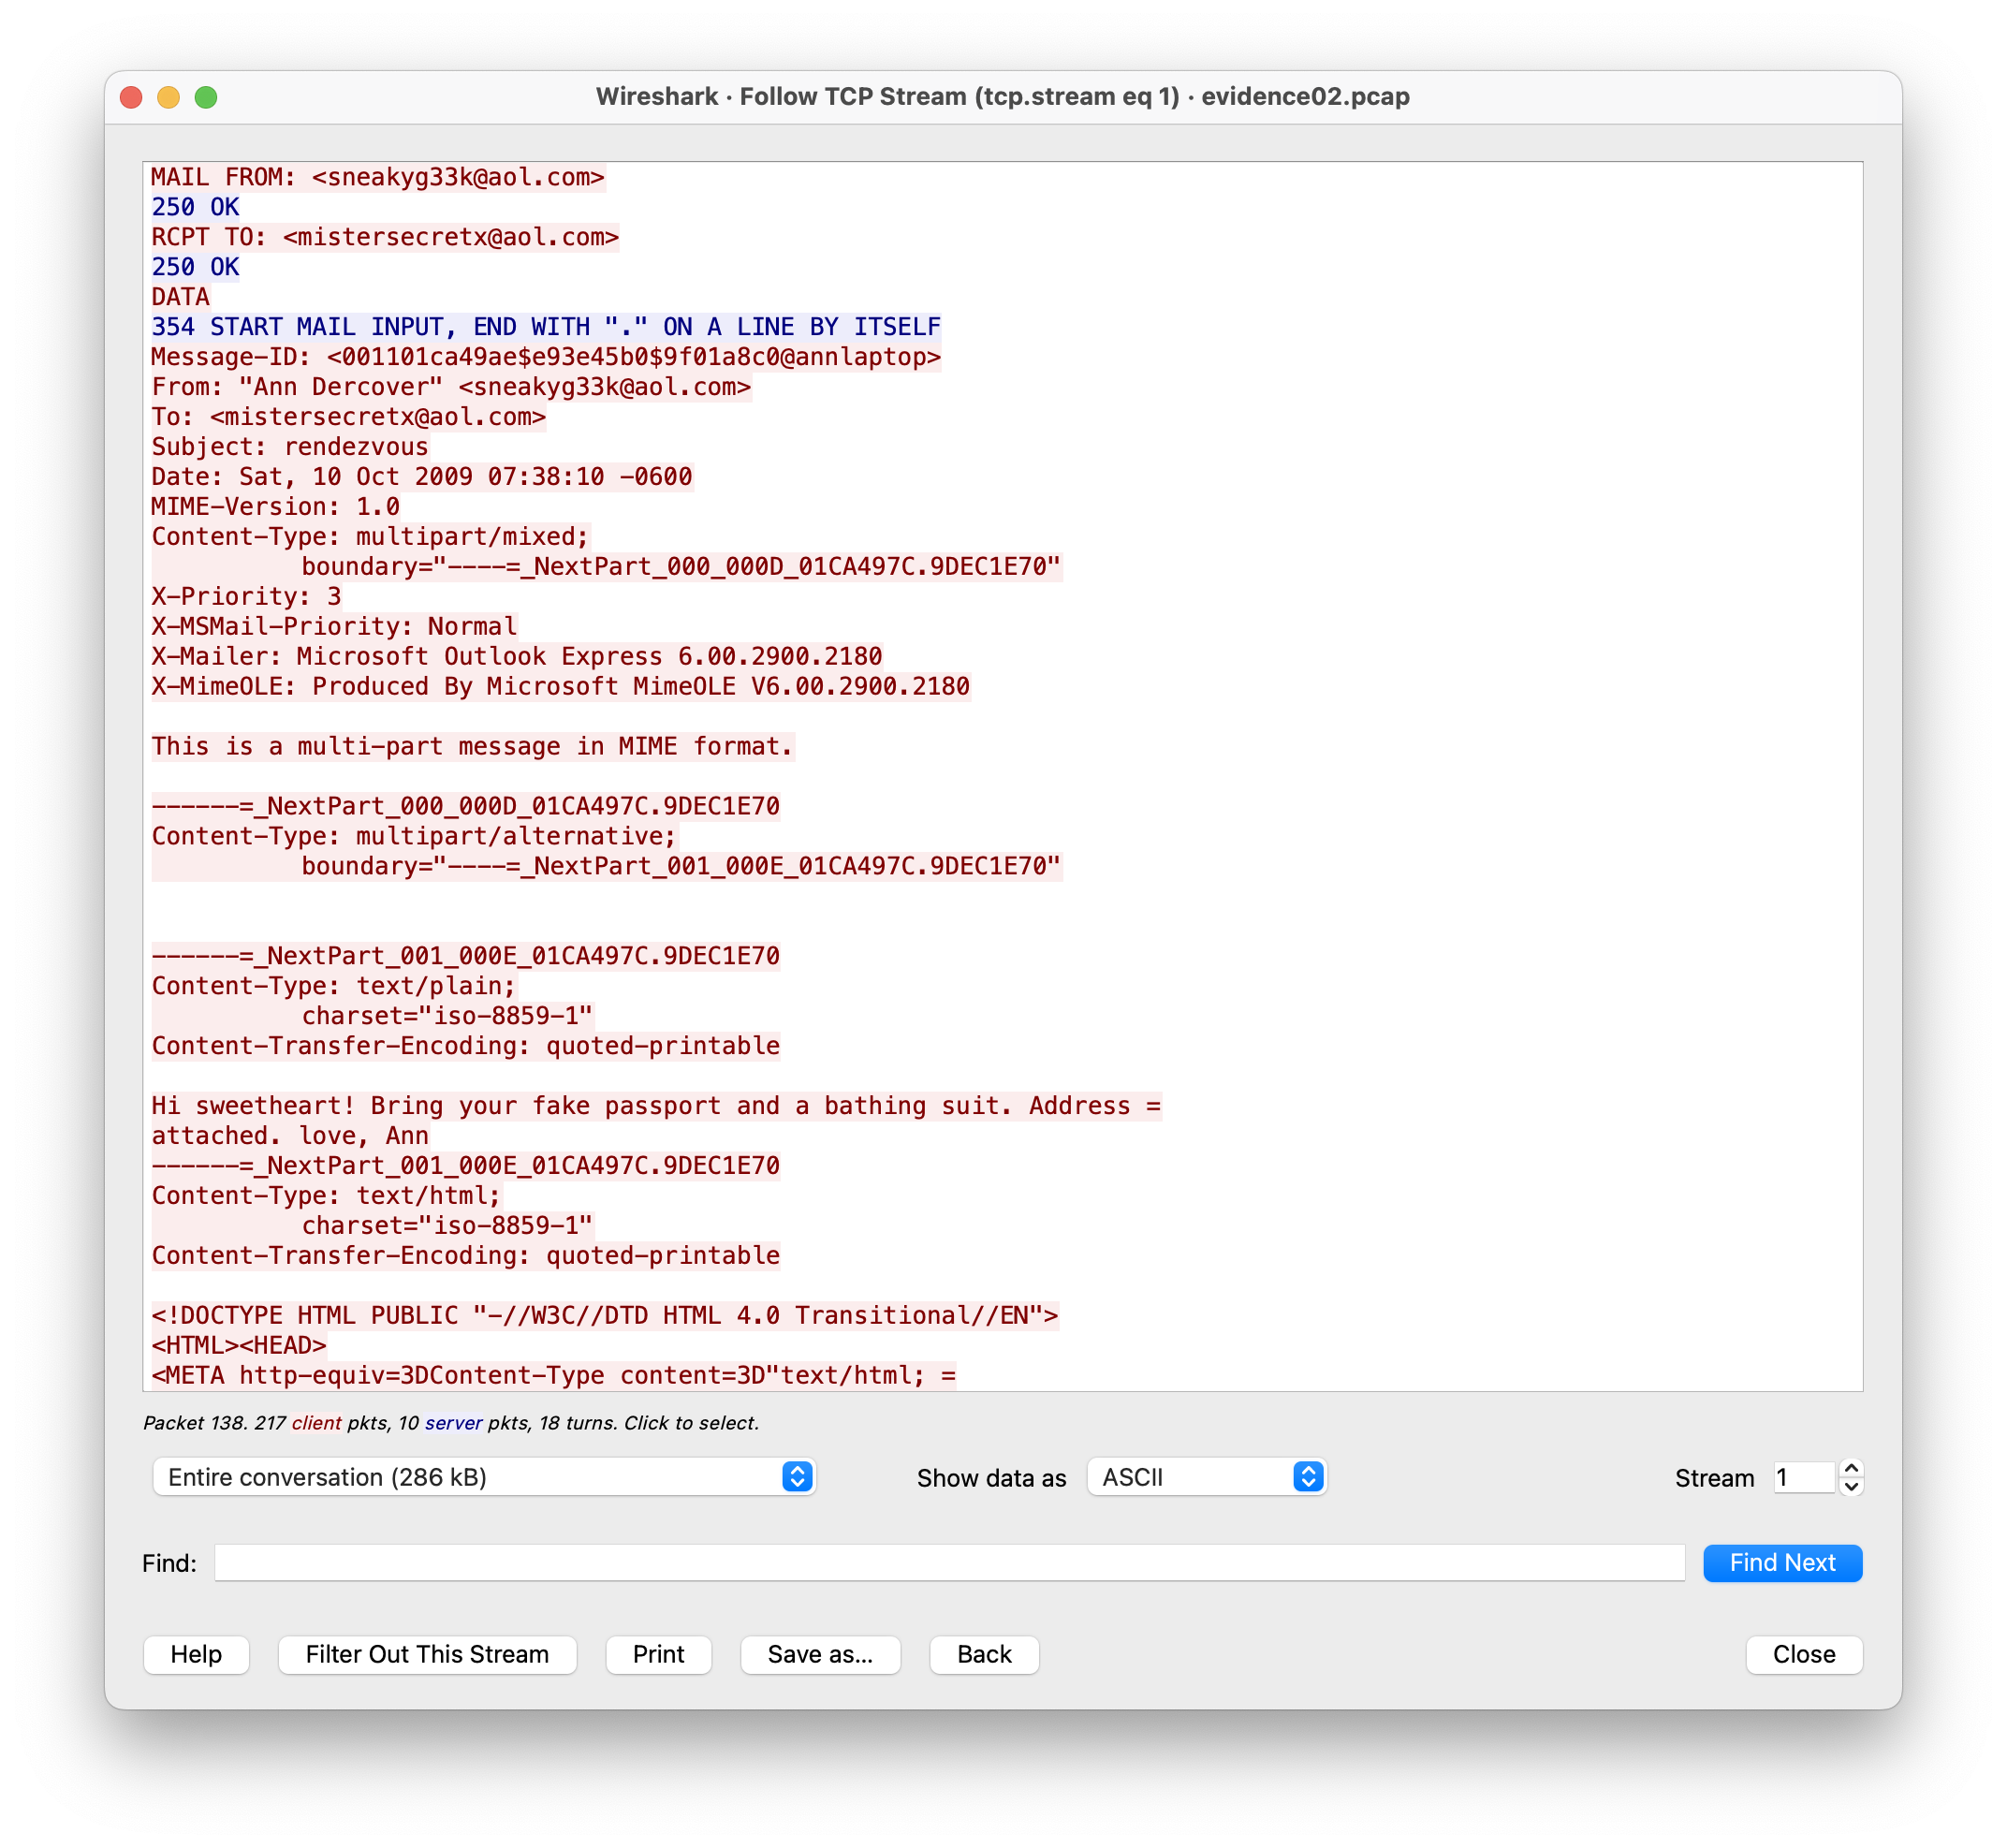Select the first 250 OK server response

tap(195, 207)
